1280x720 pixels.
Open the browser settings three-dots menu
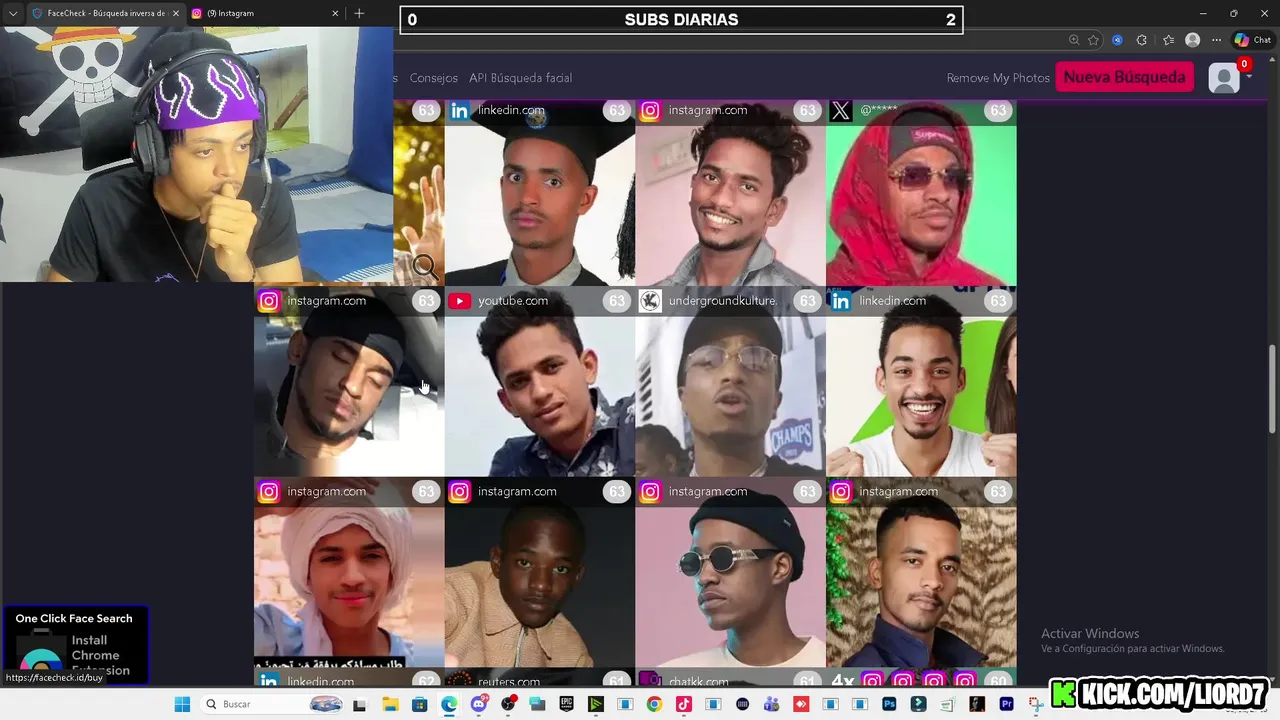(x=1215, y=40)
